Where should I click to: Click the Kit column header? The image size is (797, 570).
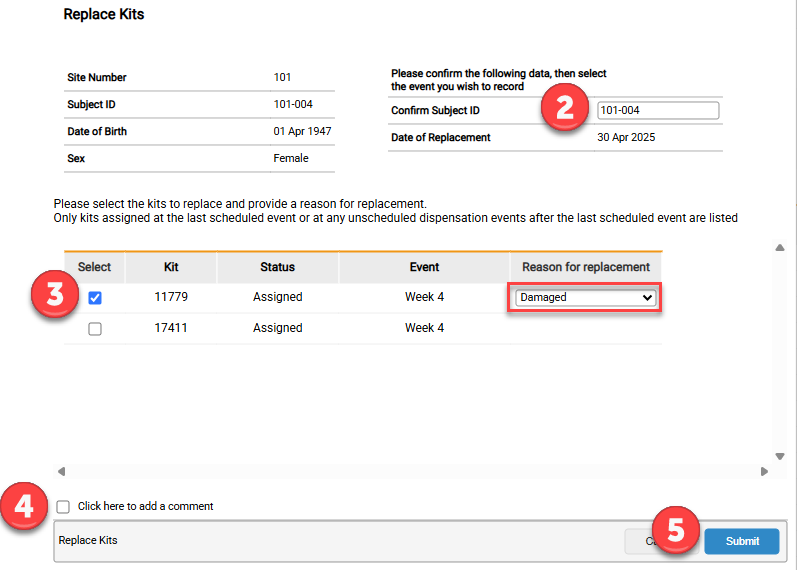tap(171, 267)
